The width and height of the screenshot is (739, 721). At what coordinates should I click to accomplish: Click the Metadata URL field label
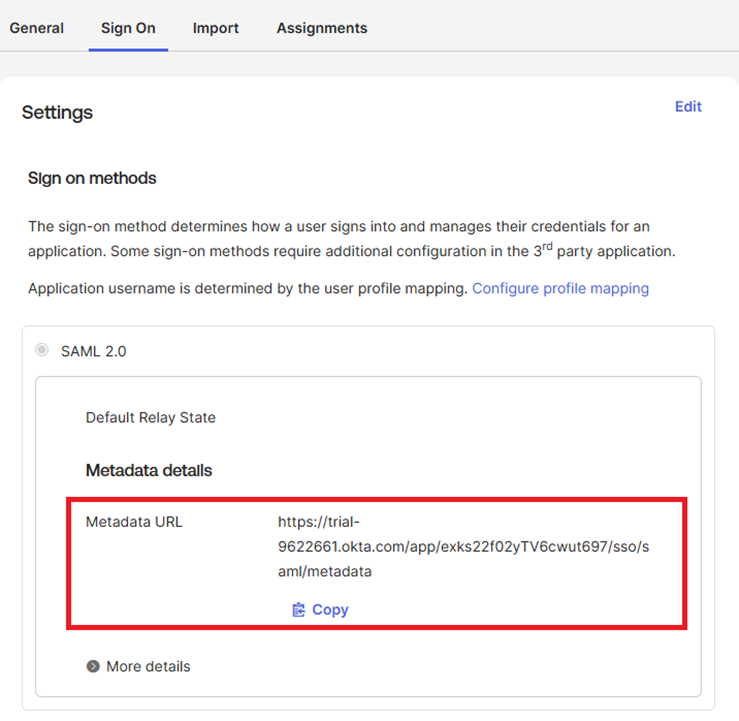click(134, 521)
